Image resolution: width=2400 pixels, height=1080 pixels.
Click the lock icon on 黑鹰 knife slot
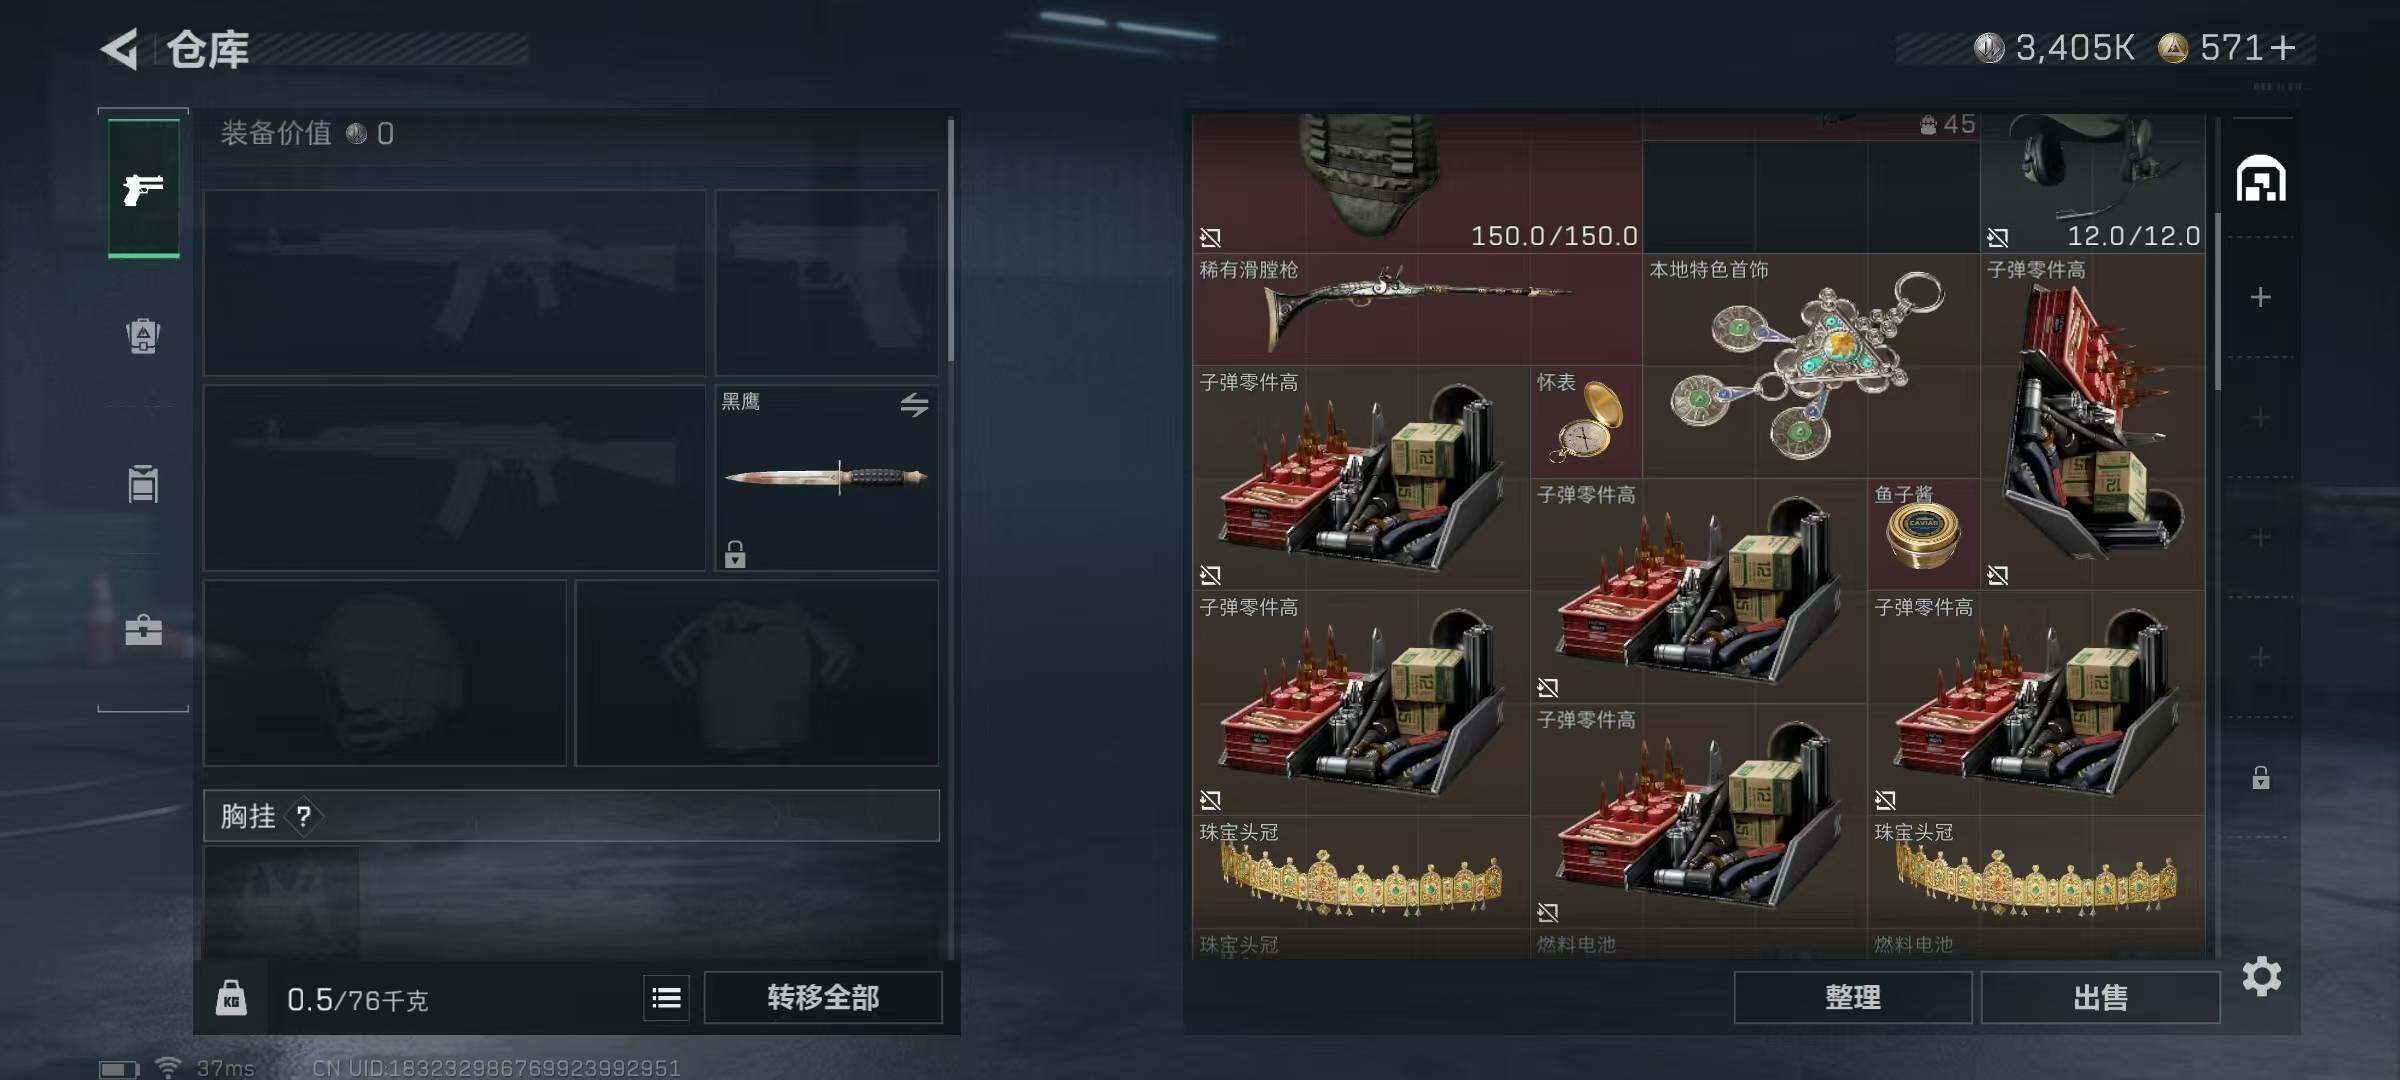(735, 554)
